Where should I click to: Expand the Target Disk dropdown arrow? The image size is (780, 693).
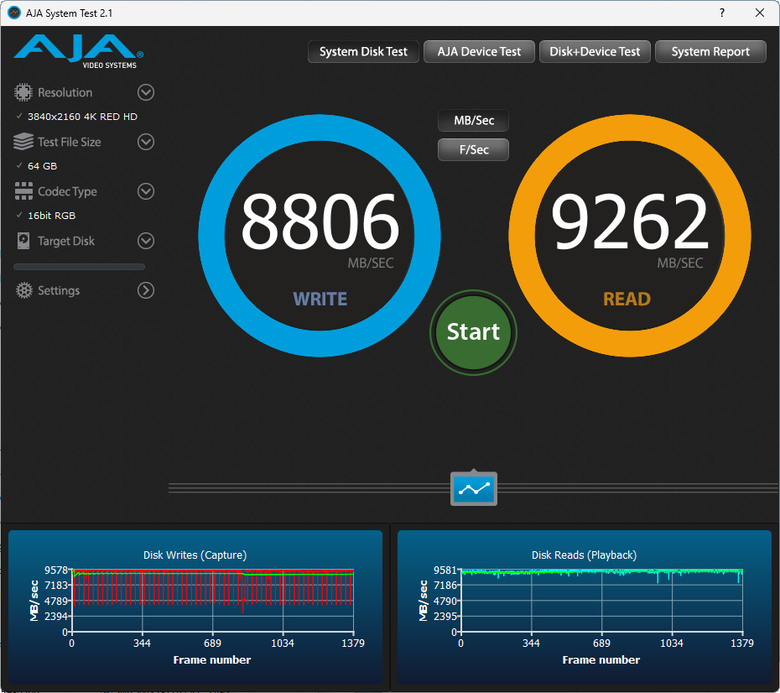click(146, 241)
